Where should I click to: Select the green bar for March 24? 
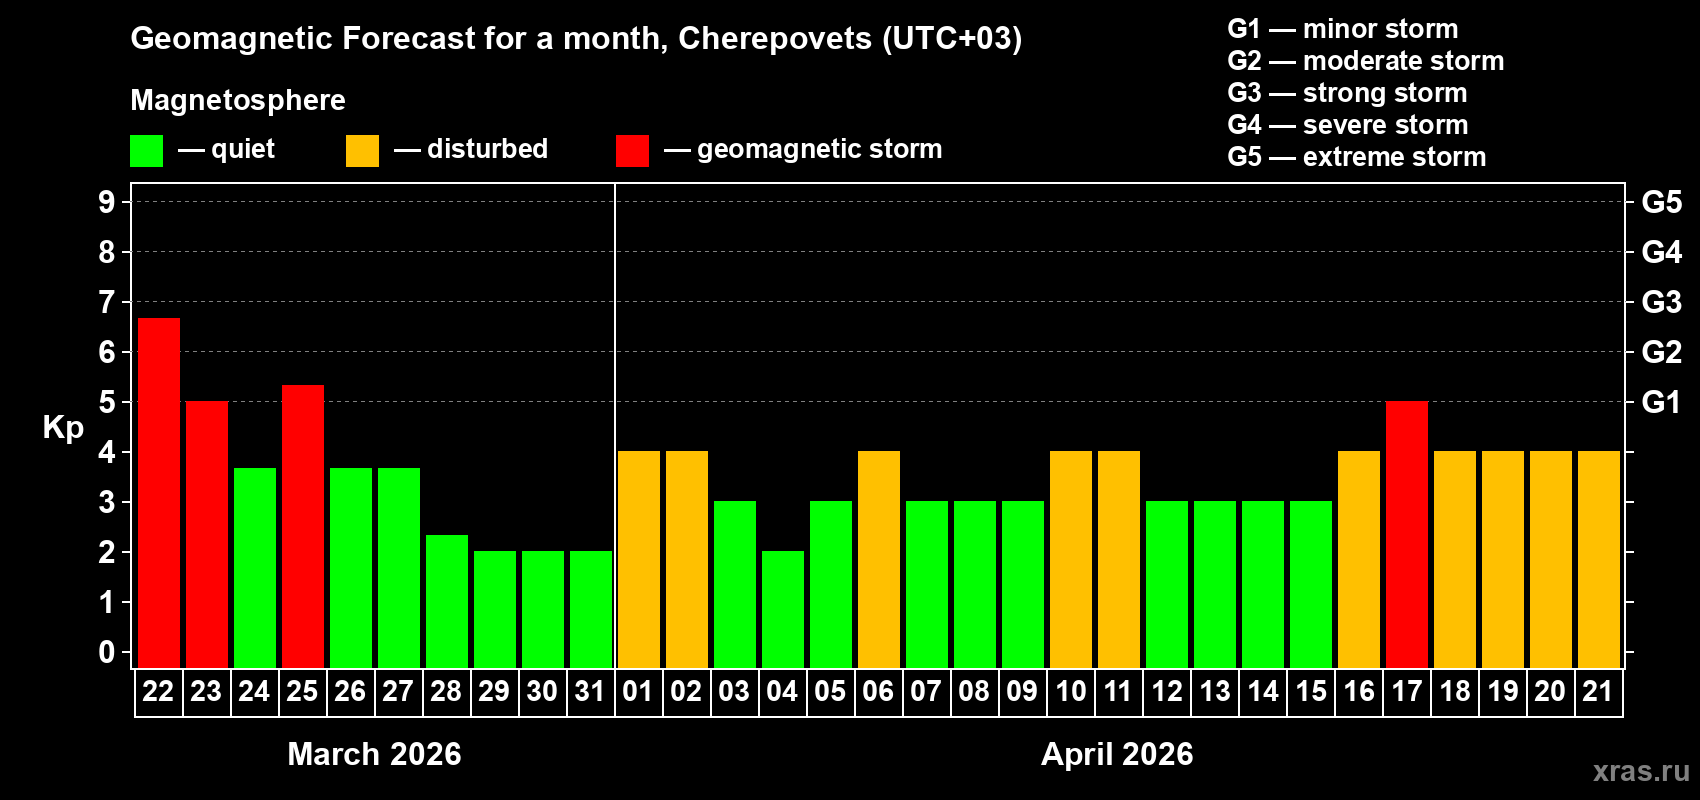tap(255, 568)
